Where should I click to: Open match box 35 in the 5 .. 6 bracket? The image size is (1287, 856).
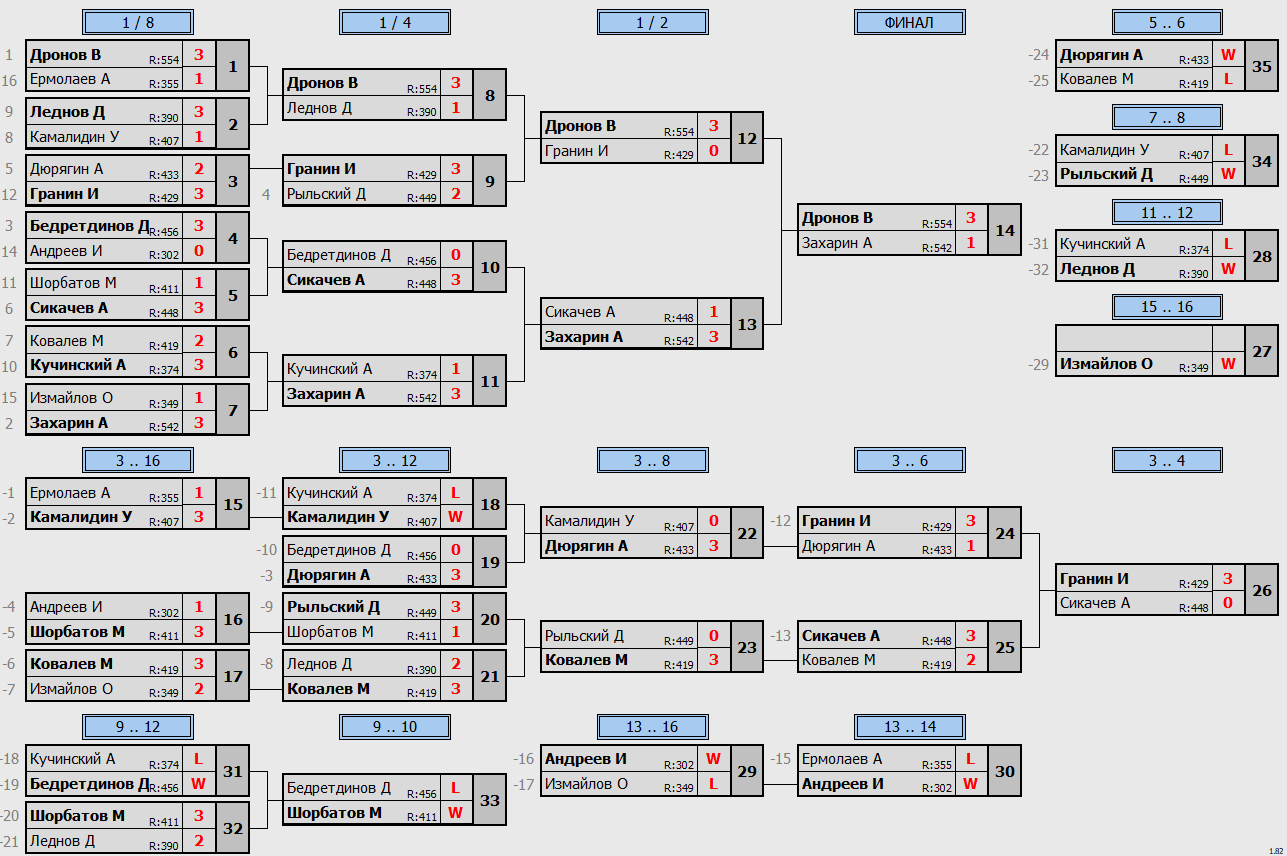(1261, 67)
